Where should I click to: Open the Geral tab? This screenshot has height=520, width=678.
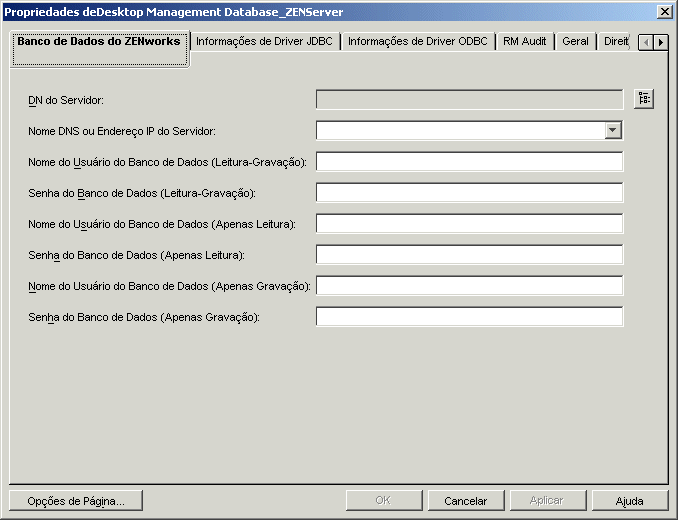tap(575, 41)
